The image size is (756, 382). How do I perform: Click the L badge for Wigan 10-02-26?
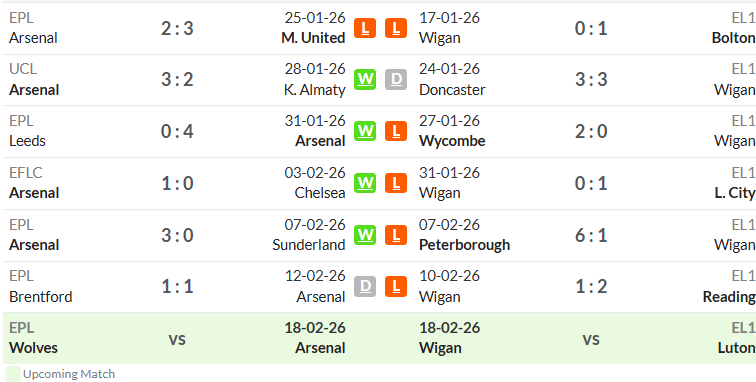point(396,286)
